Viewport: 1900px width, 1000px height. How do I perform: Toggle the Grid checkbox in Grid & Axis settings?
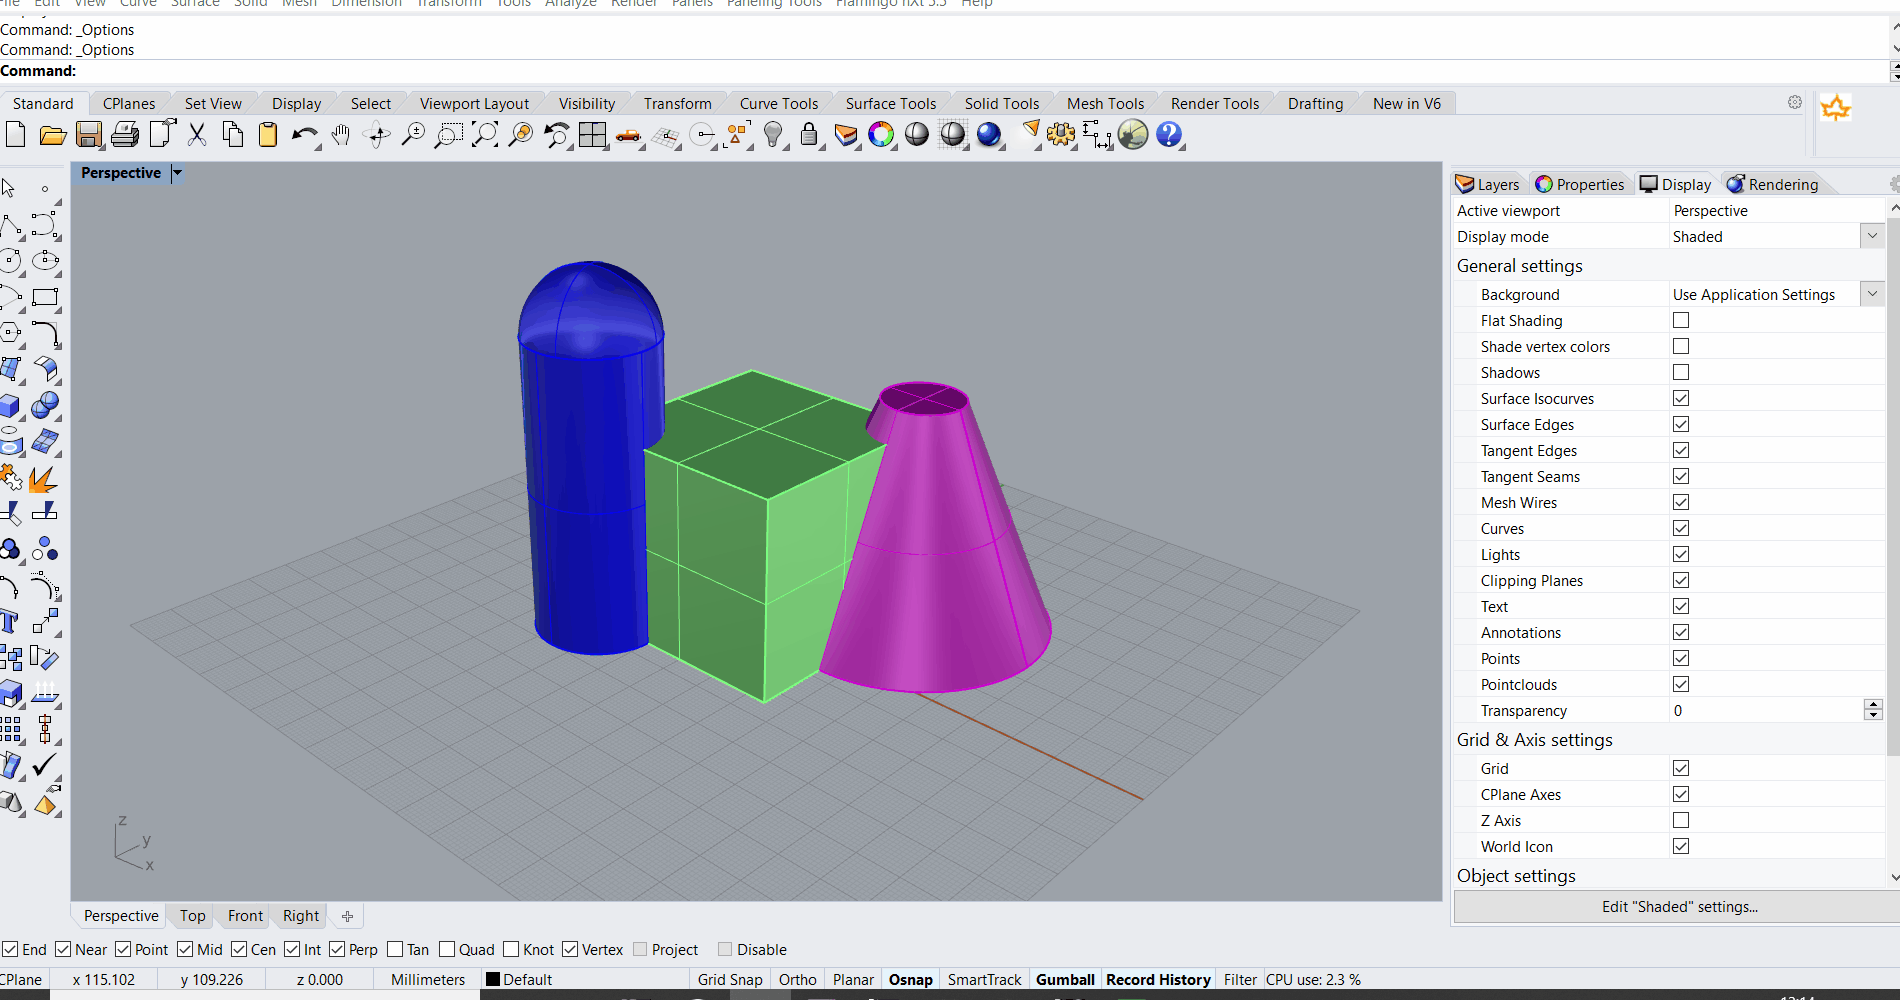pos(1681,768)
